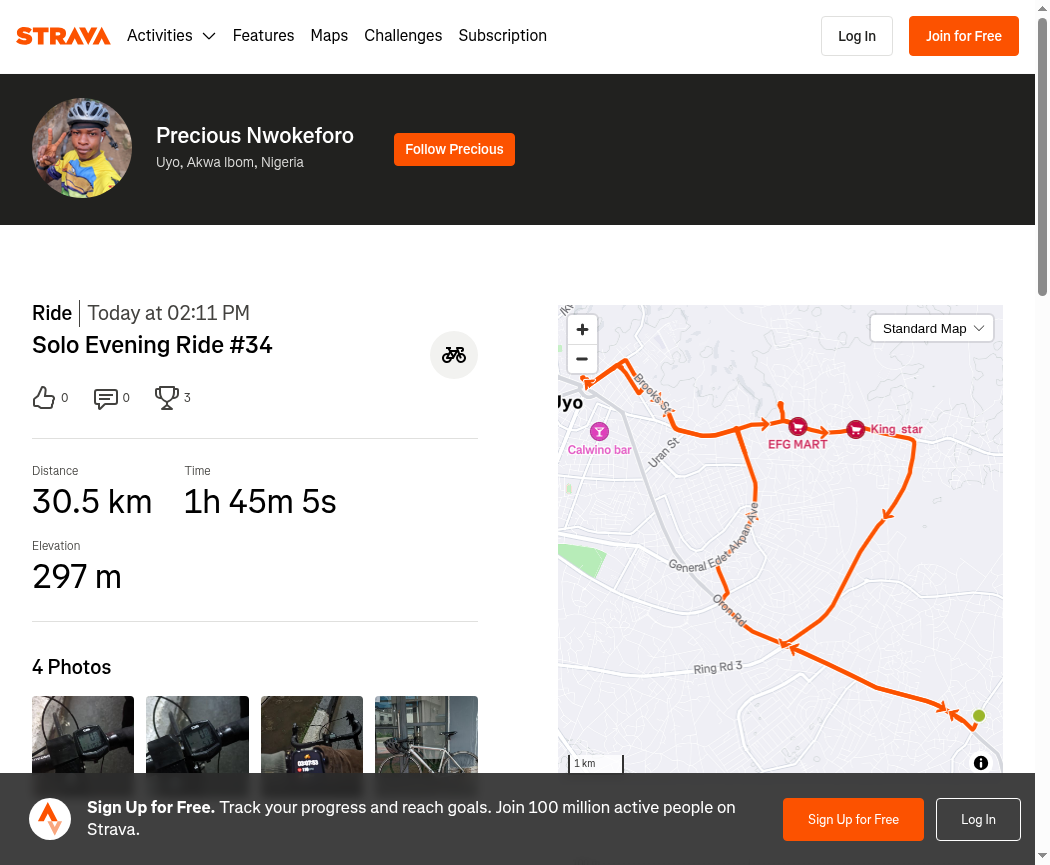The width and height of the screenshot is (1050, 865).
Task: Open comments via the speech bubble icon
Action: coord(105,398)
